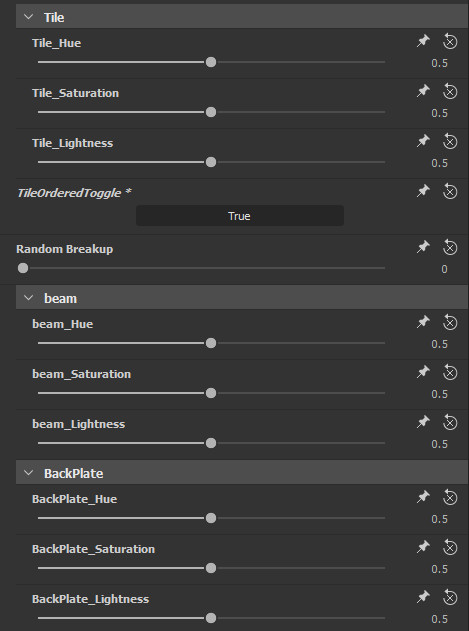Reset BackPlate_Lightness to its default value
Viewport: 469px width, 631px height.
pyautogui.click(x=450, y=597)
